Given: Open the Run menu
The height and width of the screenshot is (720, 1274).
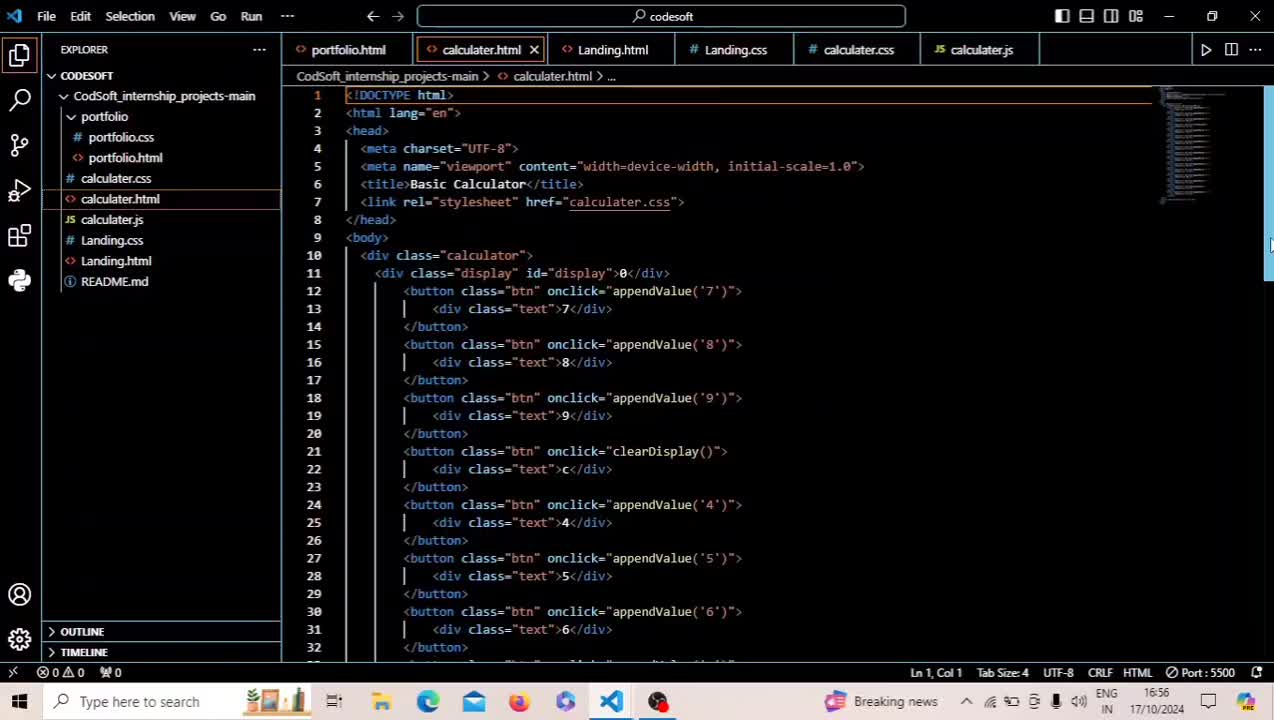Looking at the screenshot, I should click(x=251, y=16).
